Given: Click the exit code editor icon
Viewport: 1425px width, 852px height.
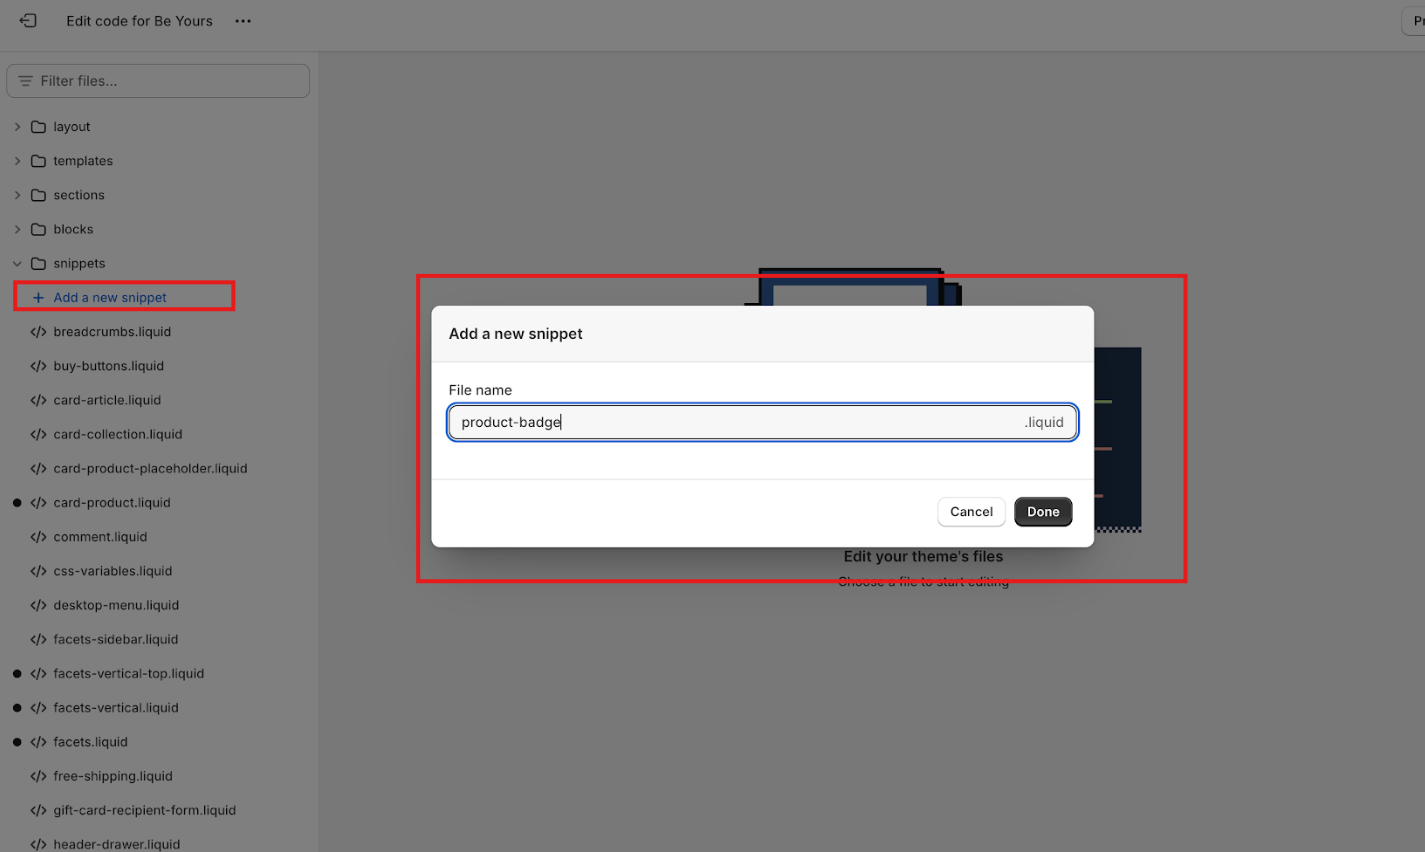Looking at the screenshot, I should click(x=27, y=20).
